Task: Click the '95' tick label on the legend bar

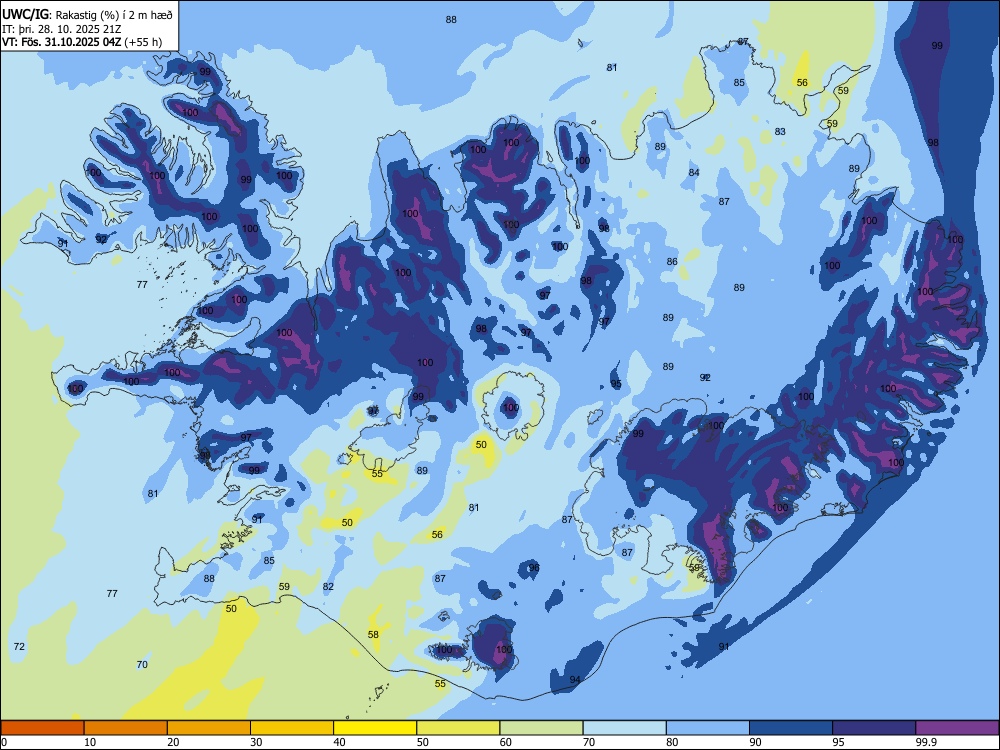Action: pos(839,742)
